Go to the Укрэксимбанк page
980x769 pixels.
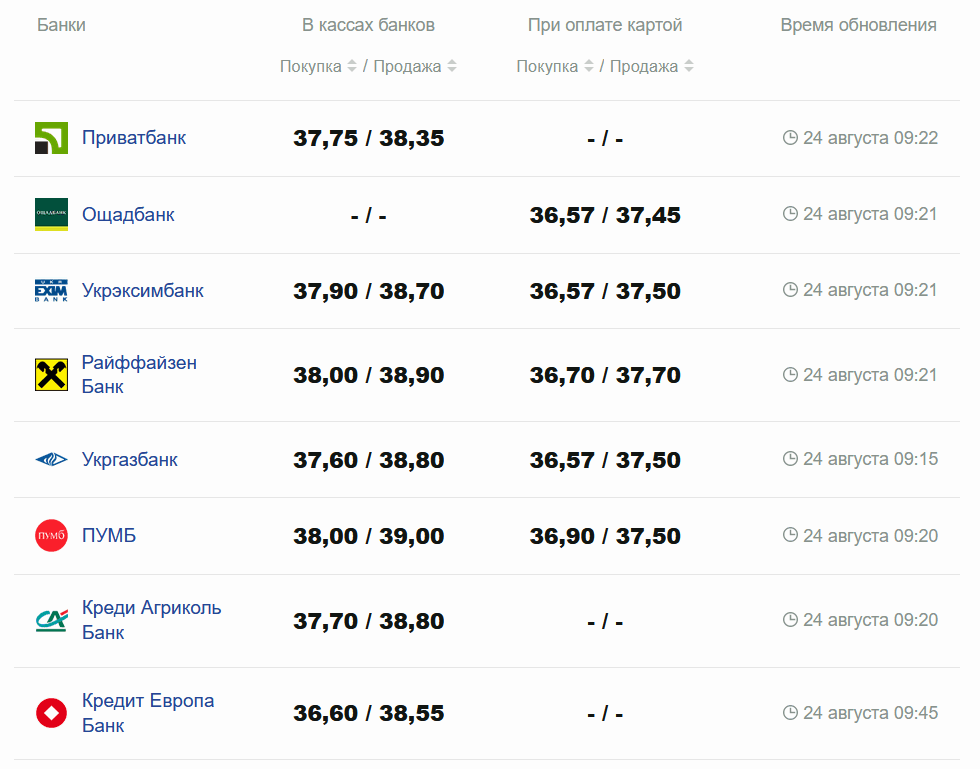[142, 291]
